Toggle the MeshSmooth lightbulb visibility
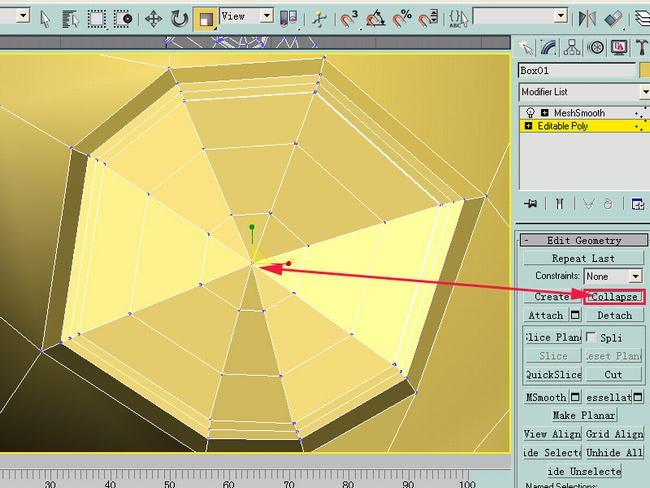Image resolution: width=650 pixels, height=488 pixels. coord(530,112)
